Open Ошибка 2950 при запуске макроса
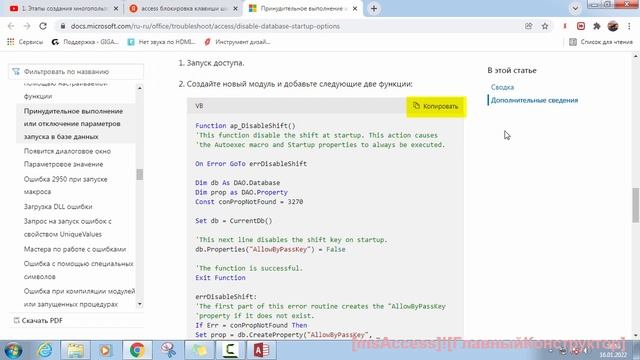This screenshot has height=360, width=640. pyautogui.click(x=65, y=185)
